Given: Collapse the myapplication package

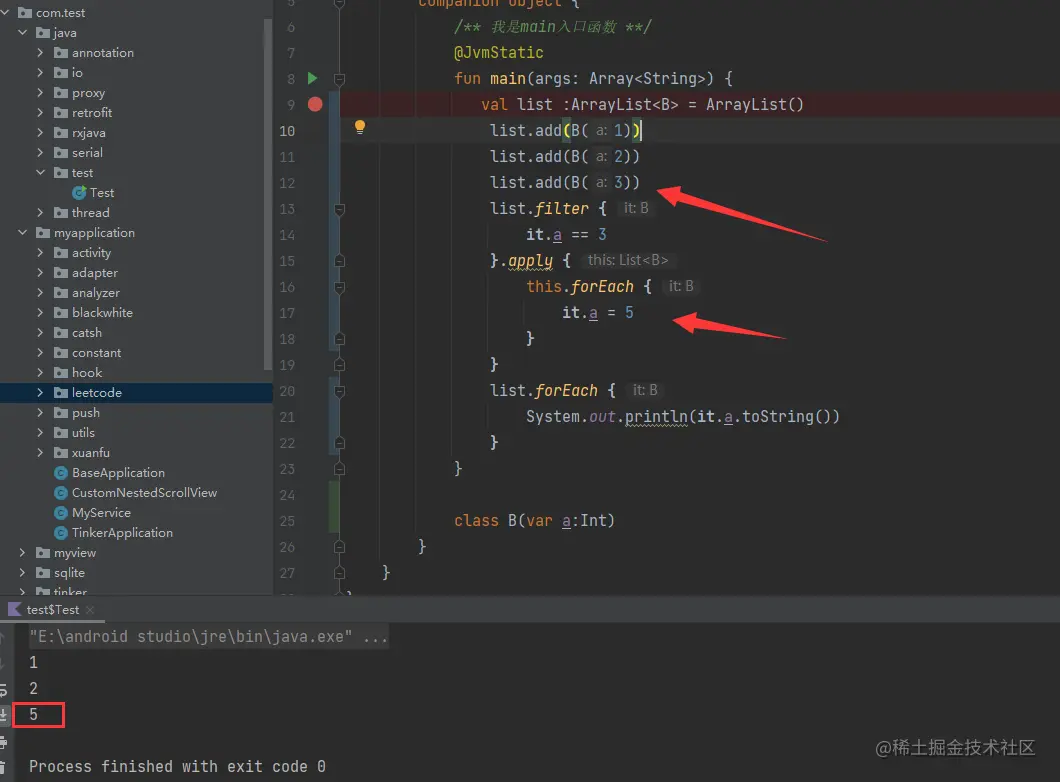Looking at the screenshot, I should tap(22, 233).
